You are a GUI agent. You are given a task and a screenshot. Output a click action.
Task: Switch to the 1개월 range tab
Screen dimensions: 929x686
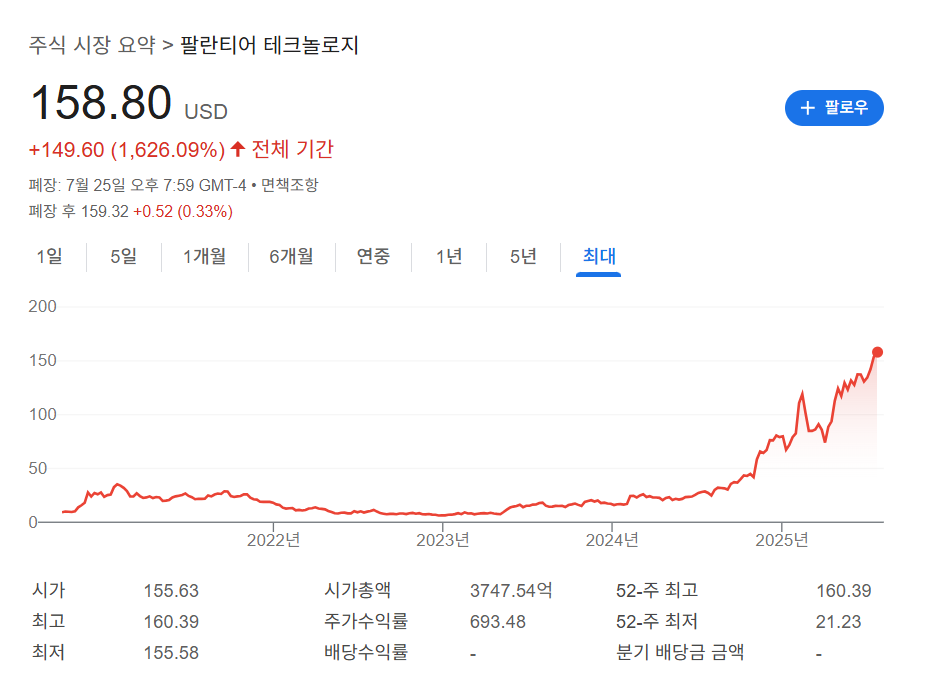(x=204, y=257)
